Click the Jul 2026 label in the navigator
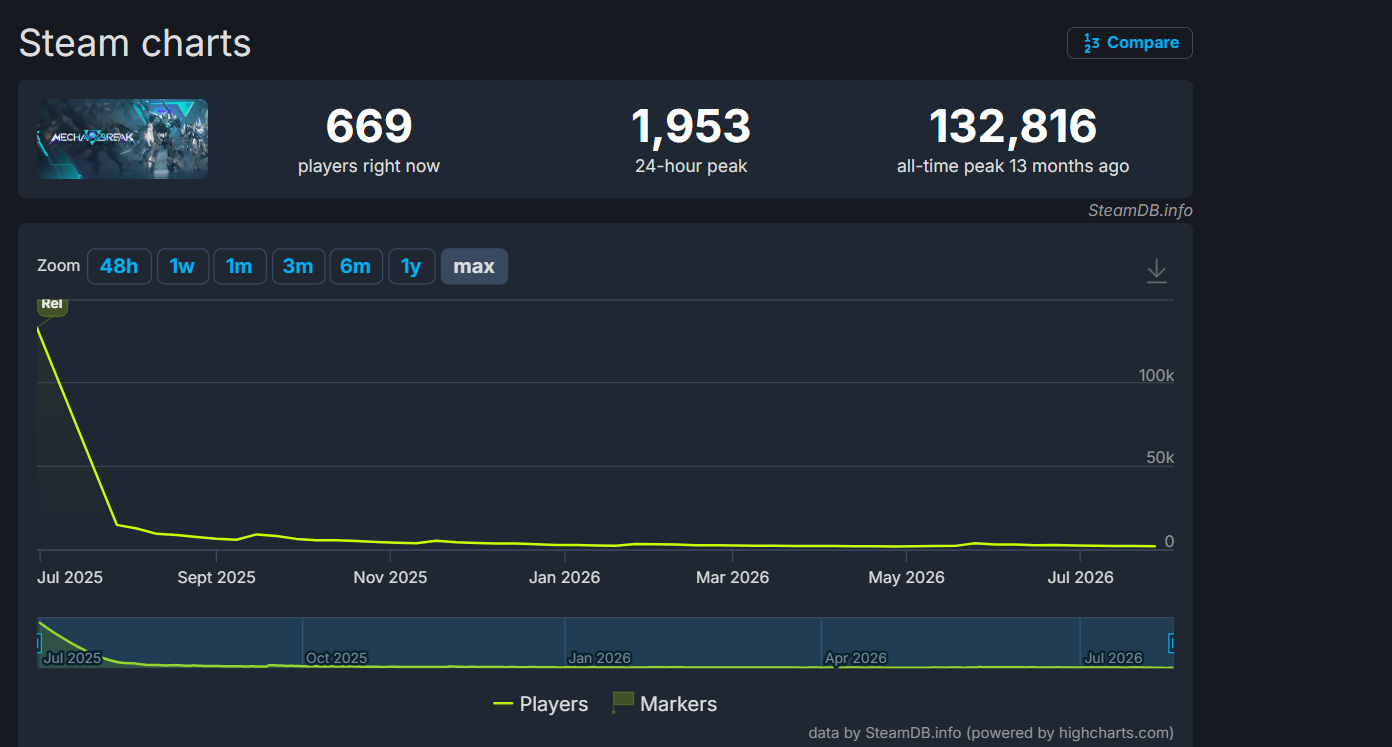 pyautogui.click(x=1113, y=658)
